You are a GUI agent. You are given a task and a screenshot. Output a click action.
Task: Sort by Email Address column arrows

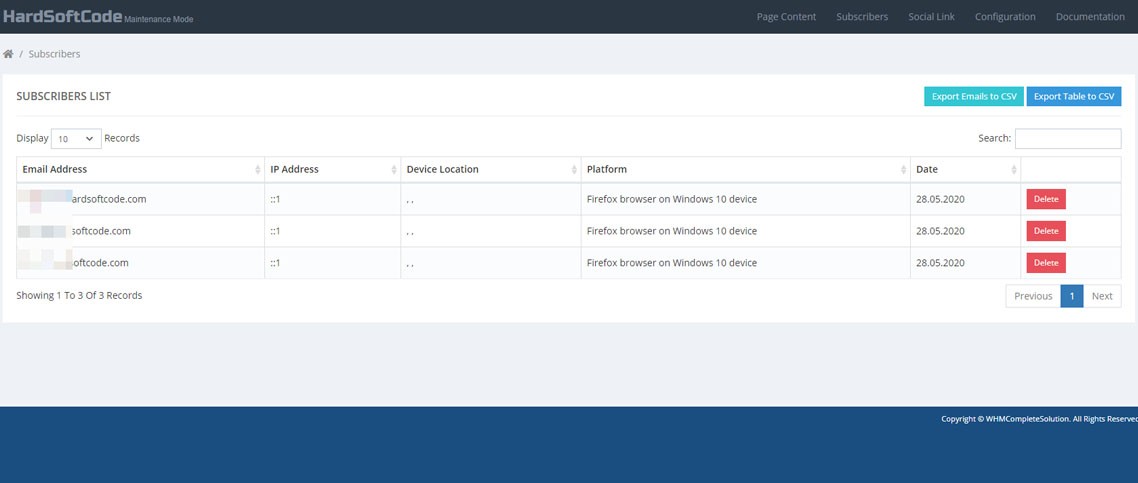(x=258, y=170)
